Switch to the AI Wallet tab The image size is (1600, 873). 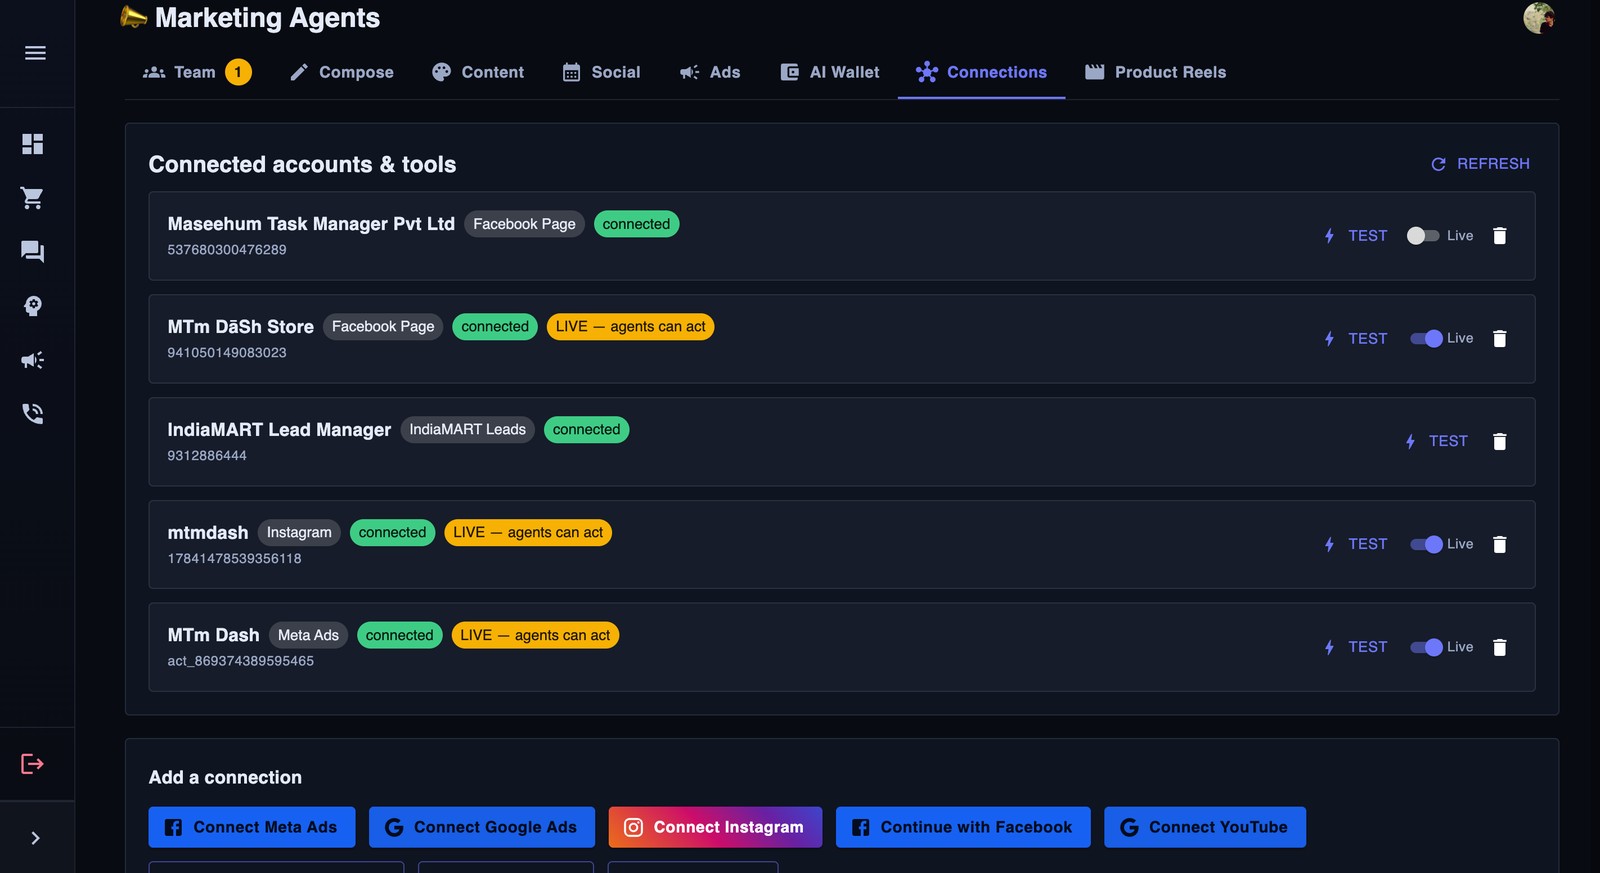829,72
